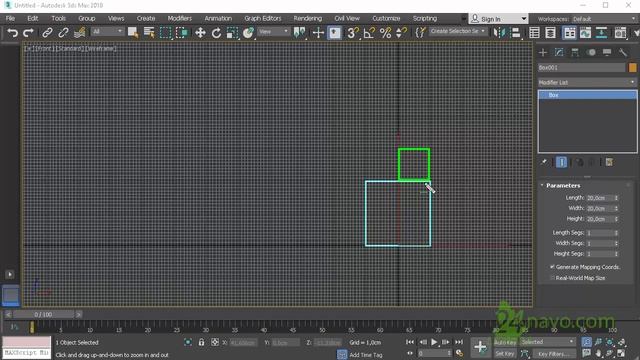Toggle the Ribbon display icon
Viewport: 640px width, 360px height.
569,33
